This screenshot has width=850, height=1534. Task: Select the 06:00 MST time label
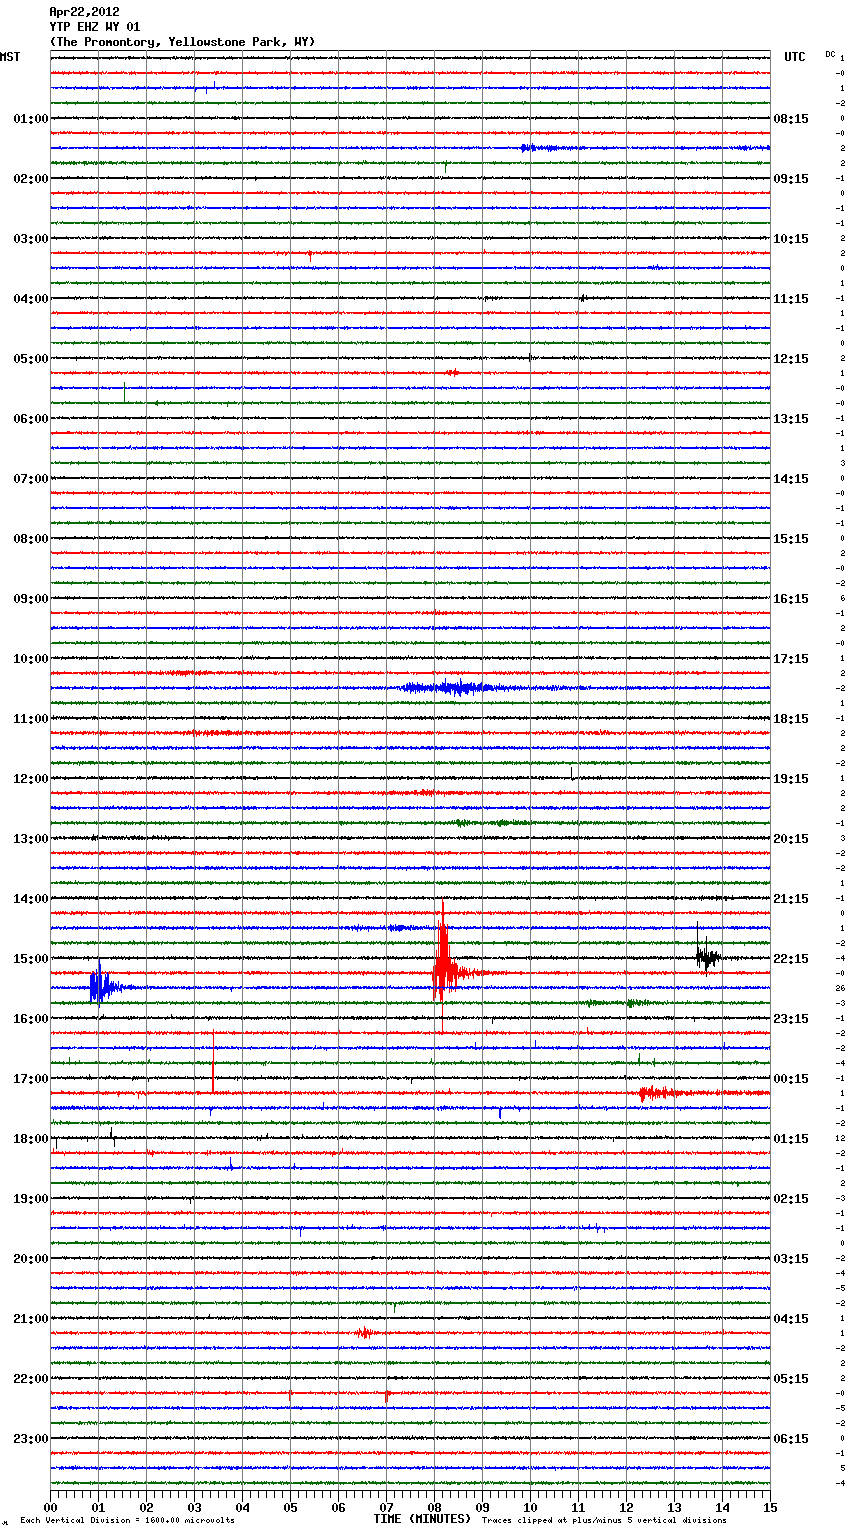coord(30,419)
